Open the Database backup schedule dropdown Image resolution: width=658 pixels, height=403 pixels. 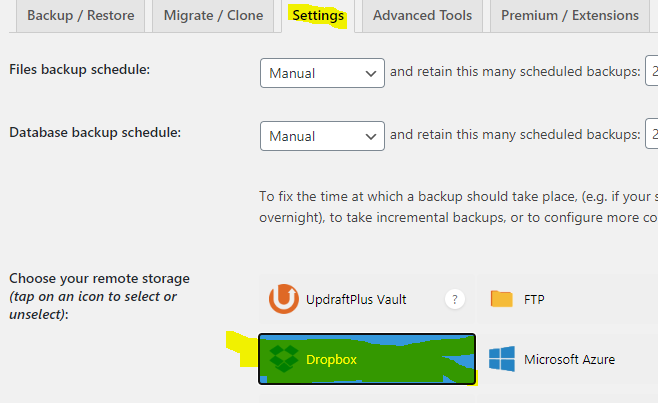322,136
